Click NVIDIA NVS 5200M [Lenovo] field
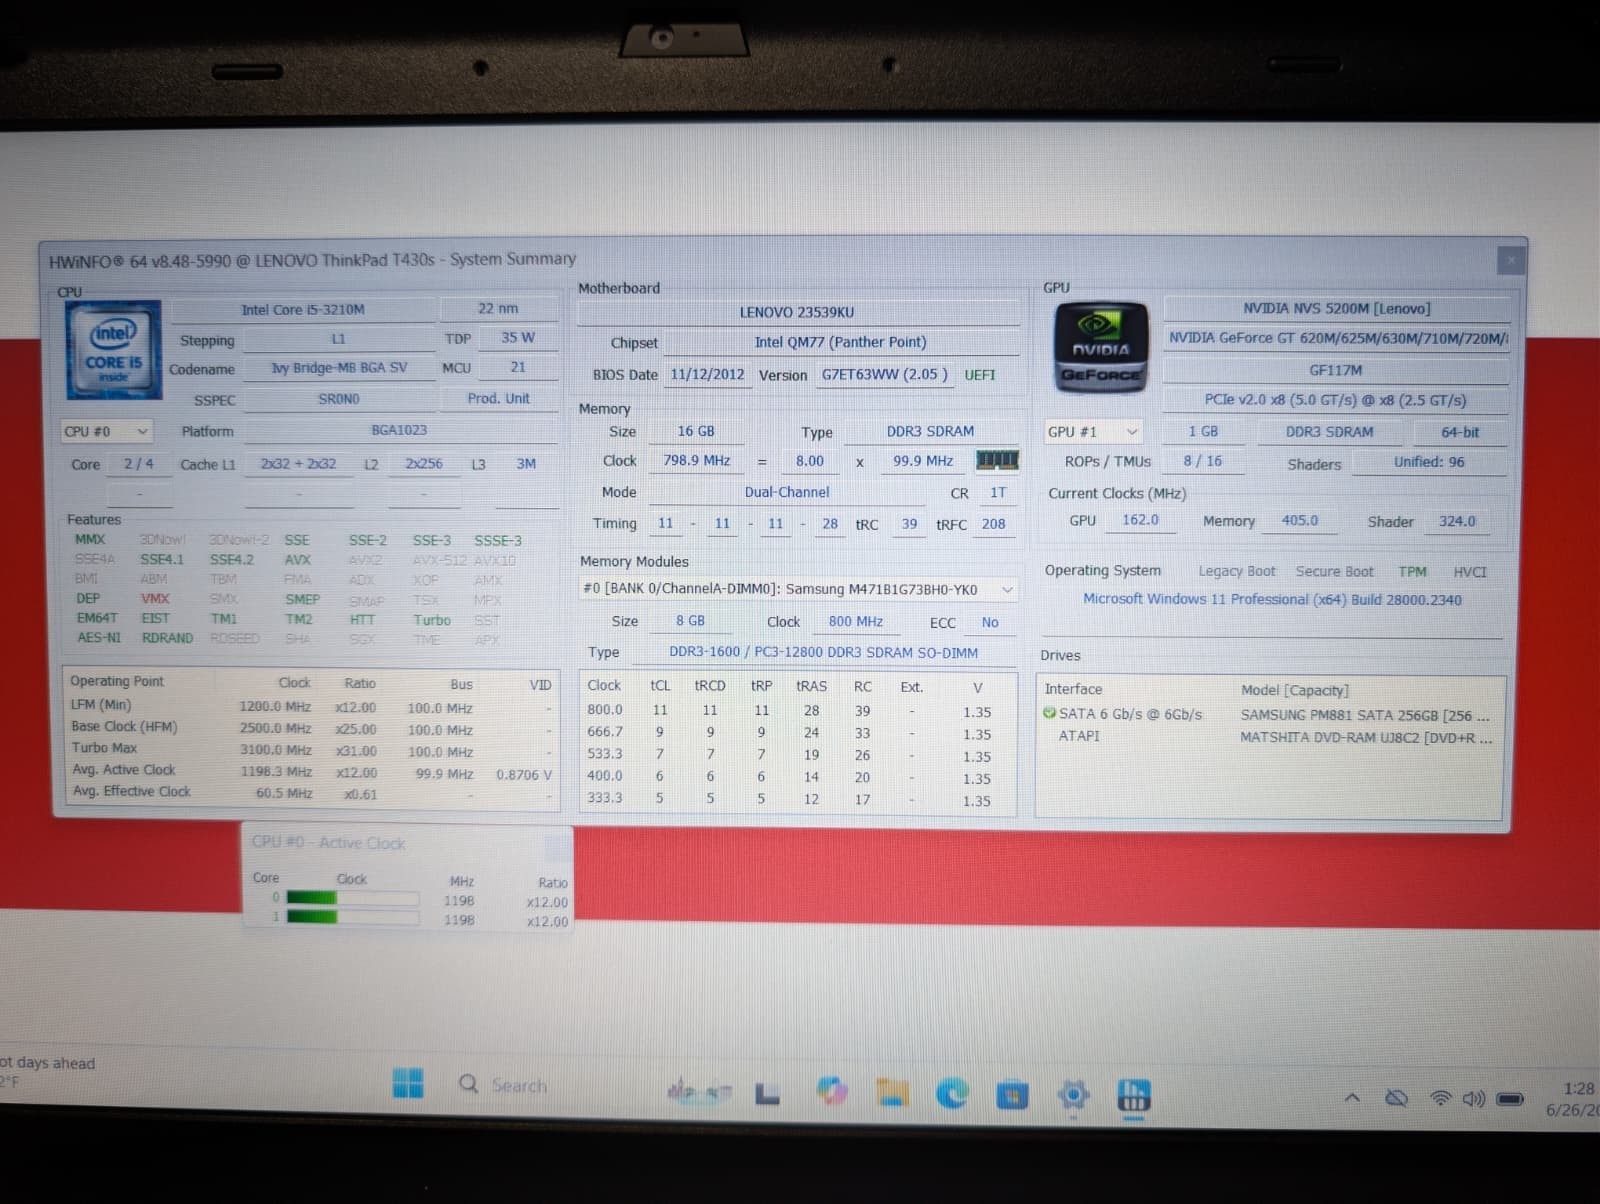Screen dimensions: 1600x1204 1337,309
